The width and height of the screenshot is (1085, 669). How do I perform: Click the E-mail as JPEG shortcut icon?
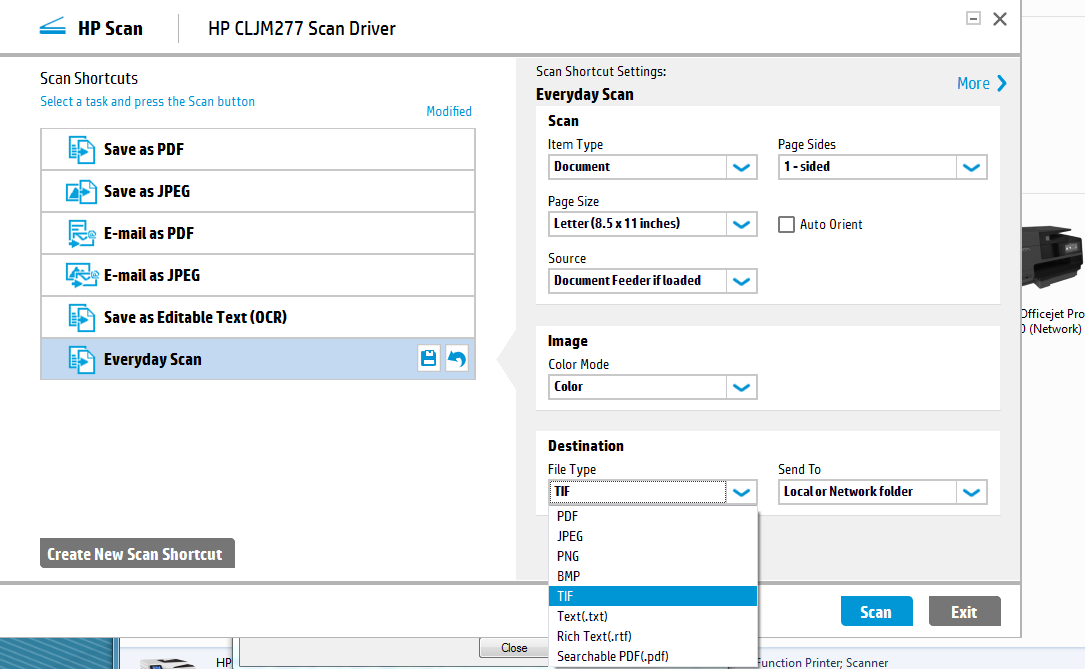click(x=81, y=275)
